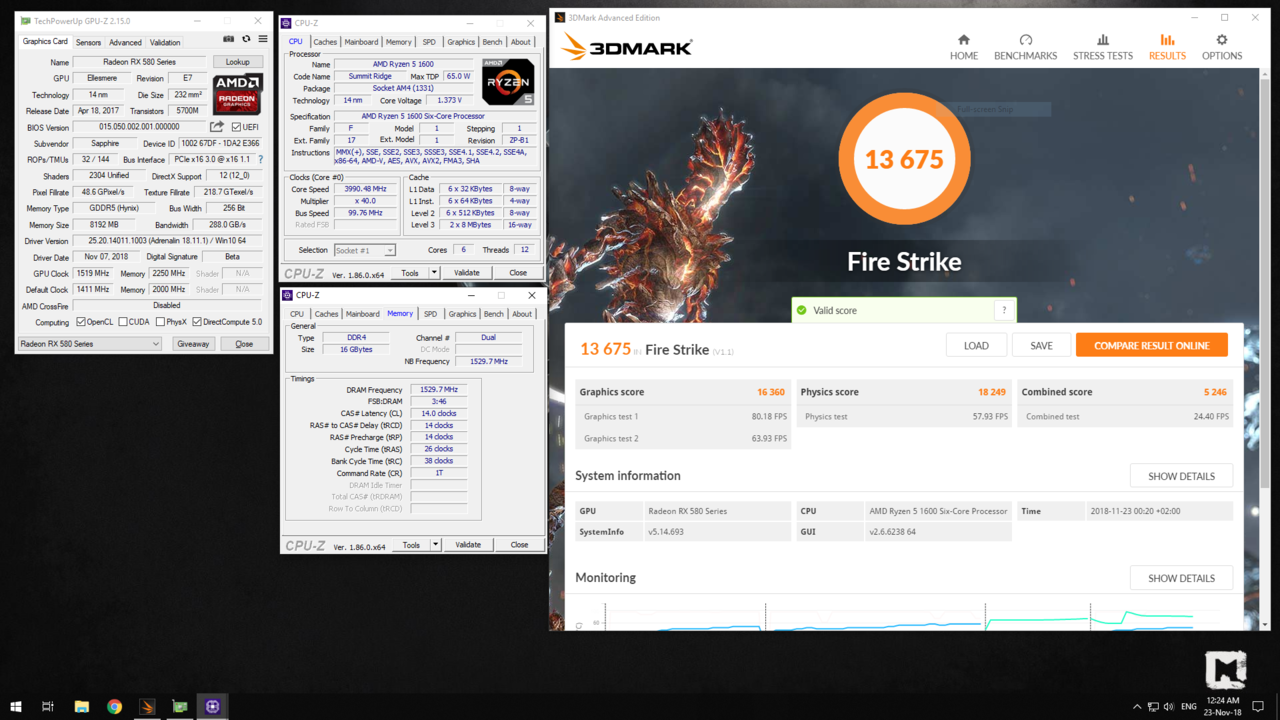Click the AMD Radeon Graphics logo in GPU-Z

point(237,95)
